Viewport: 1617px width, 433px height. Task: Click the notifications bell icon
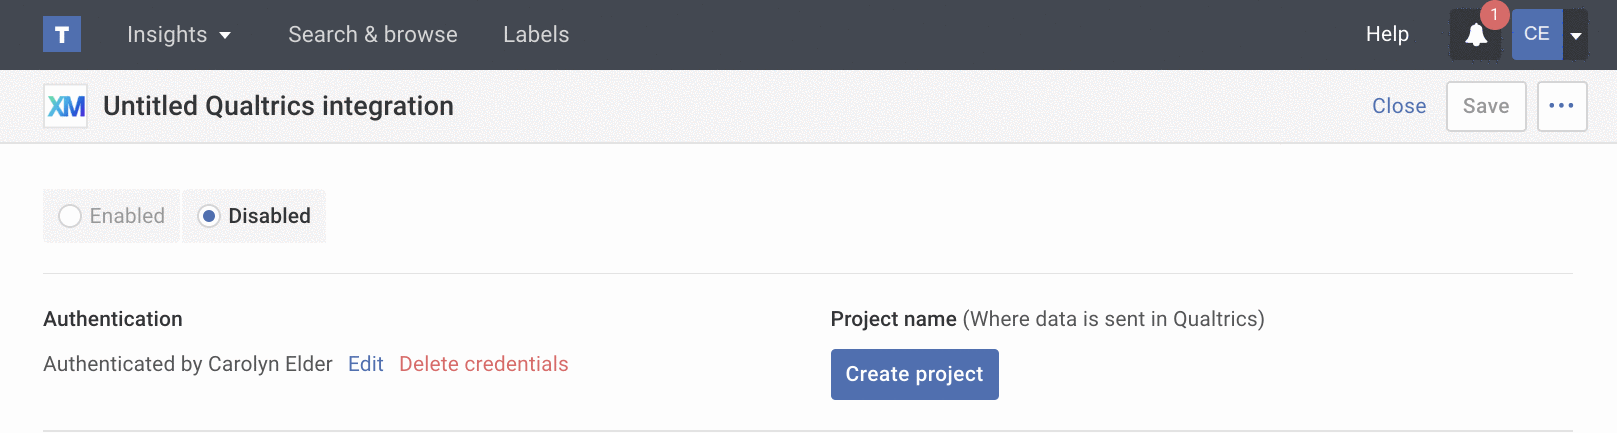(x=1475, y=36)
